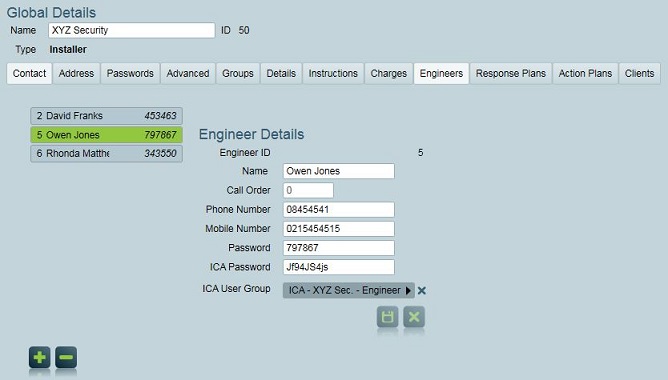Open the Instructions tab
Viewport: 668px width, 380px height.
(333, 73)
